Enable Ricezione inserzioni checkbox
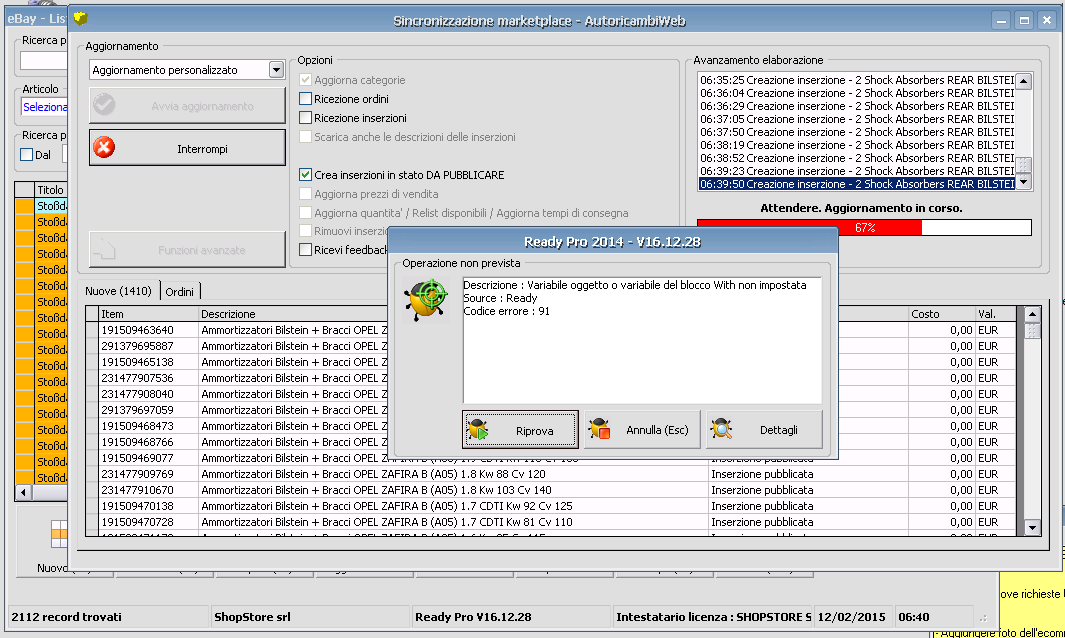Image resolution: width=1065 pixels, height=638 pixels. tap(306, 118)
